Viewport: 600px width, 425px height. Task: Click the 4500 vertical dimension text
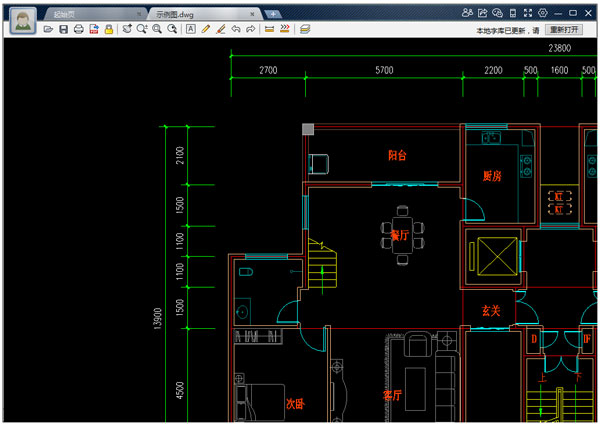coord(179,390)
